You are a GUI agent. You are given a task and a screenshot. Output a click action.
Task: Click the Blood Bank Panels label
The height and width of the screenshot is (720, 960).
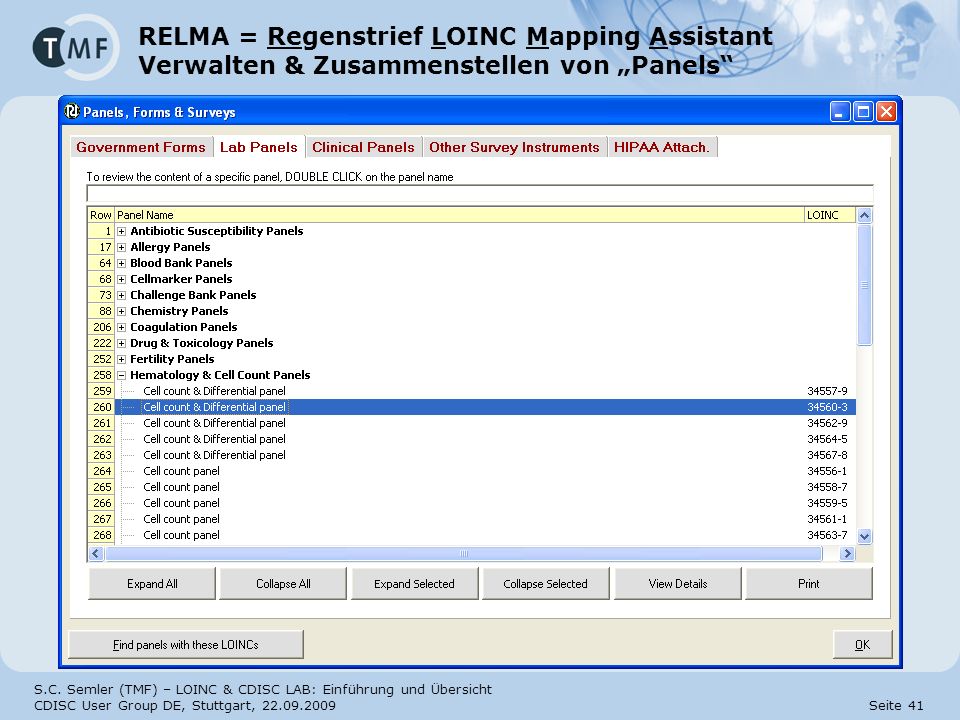click(x=181, y=263)
